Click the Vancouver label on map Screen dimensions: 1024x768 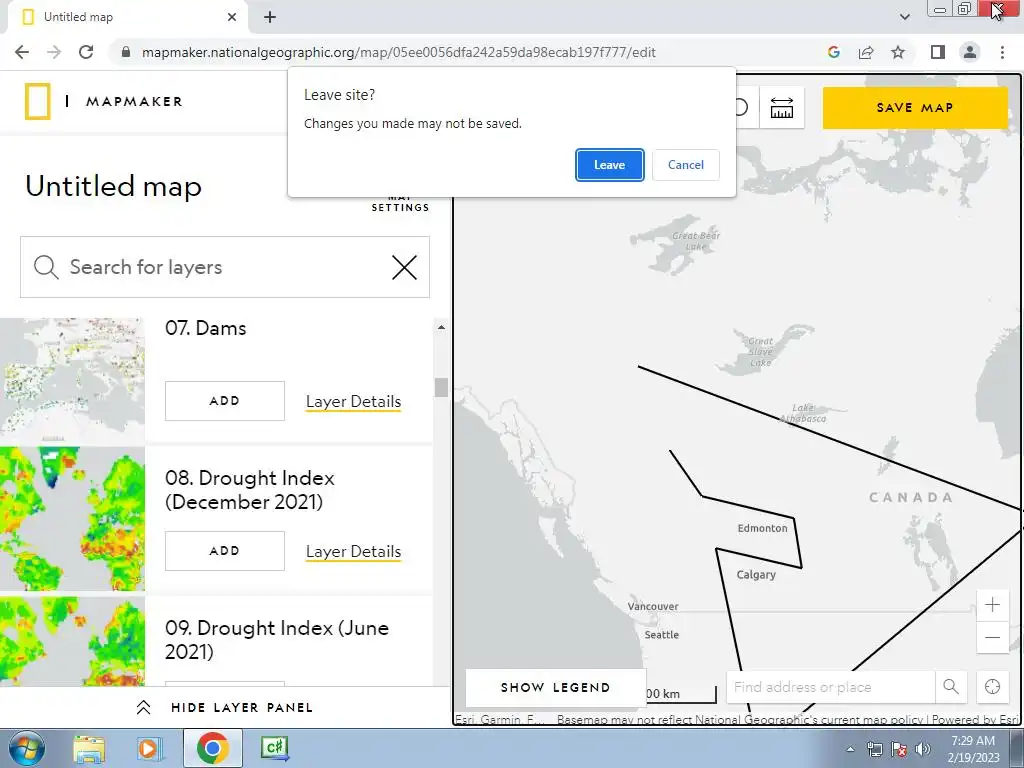pyautogui.click(x=653, y=607)
